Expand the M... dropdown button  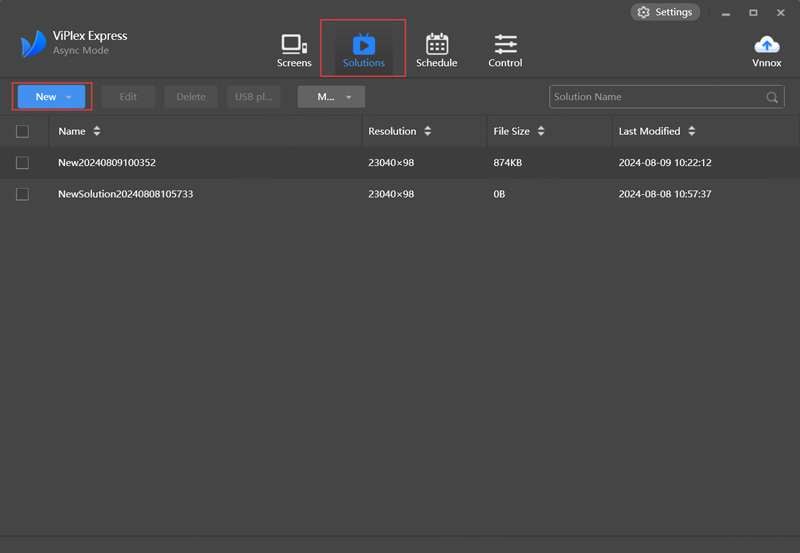click(x=331, y=97)
